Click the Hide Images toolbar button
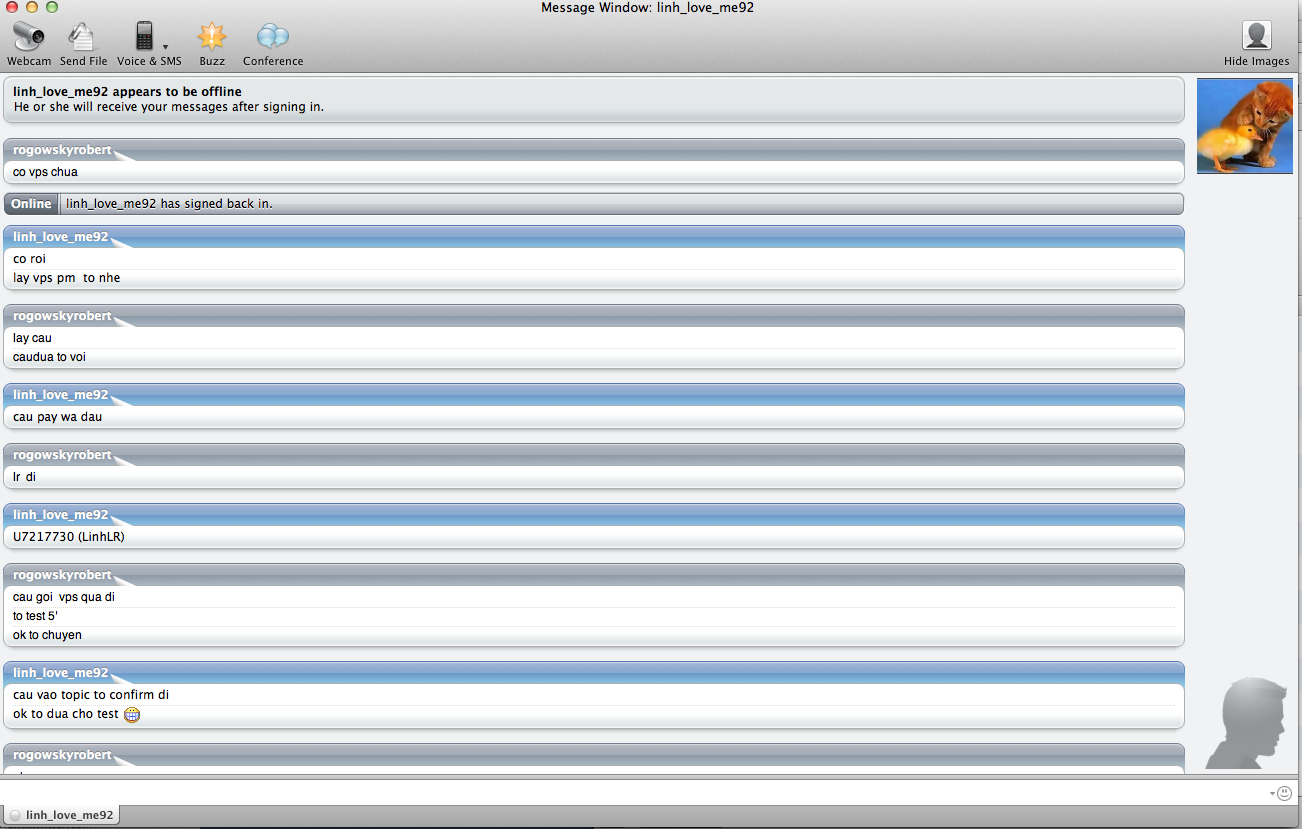This screenshot has width=1302, height=829. click(x=1256, y=45)
